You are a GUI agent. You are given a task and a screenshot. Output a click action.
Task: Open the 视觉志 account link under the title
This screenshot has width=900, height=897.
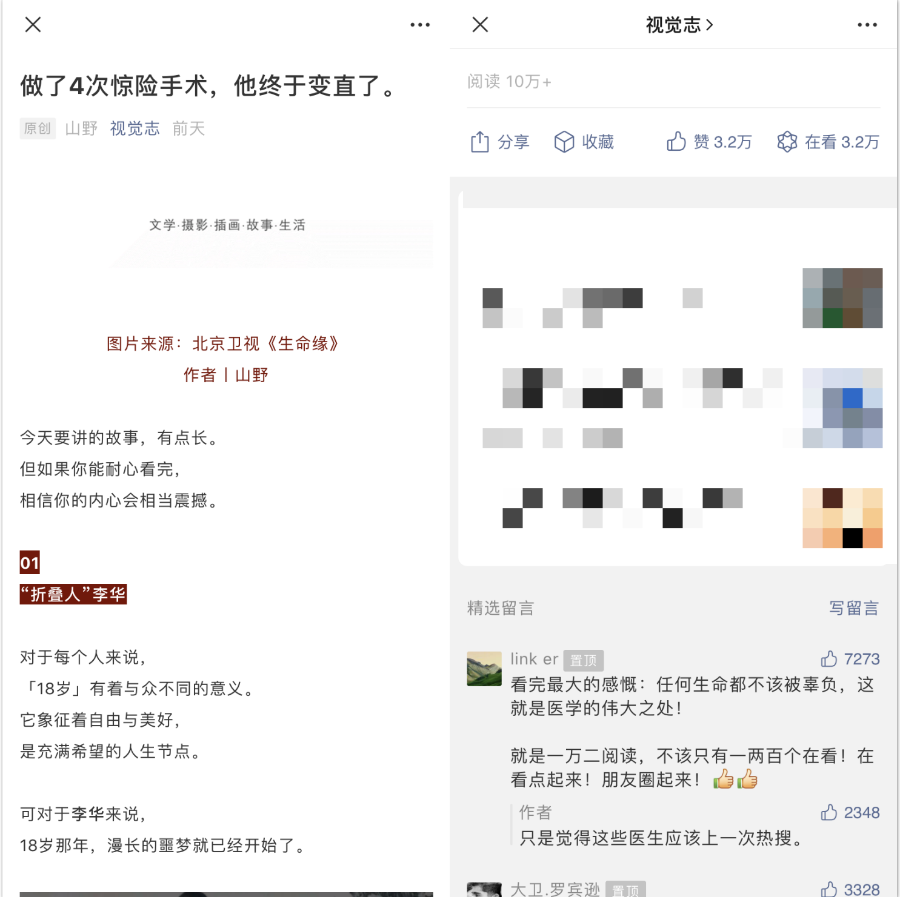pos(135,128)
